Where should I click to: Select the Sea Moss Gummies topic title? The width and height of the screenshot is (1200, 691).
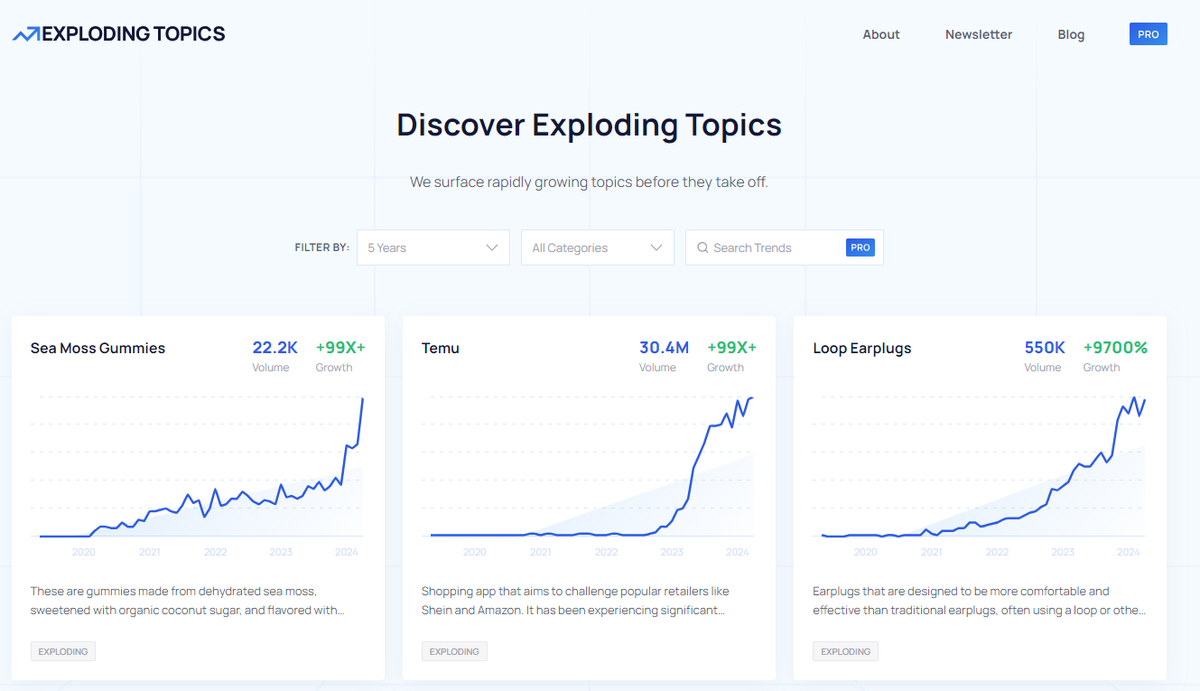[97, 348]
